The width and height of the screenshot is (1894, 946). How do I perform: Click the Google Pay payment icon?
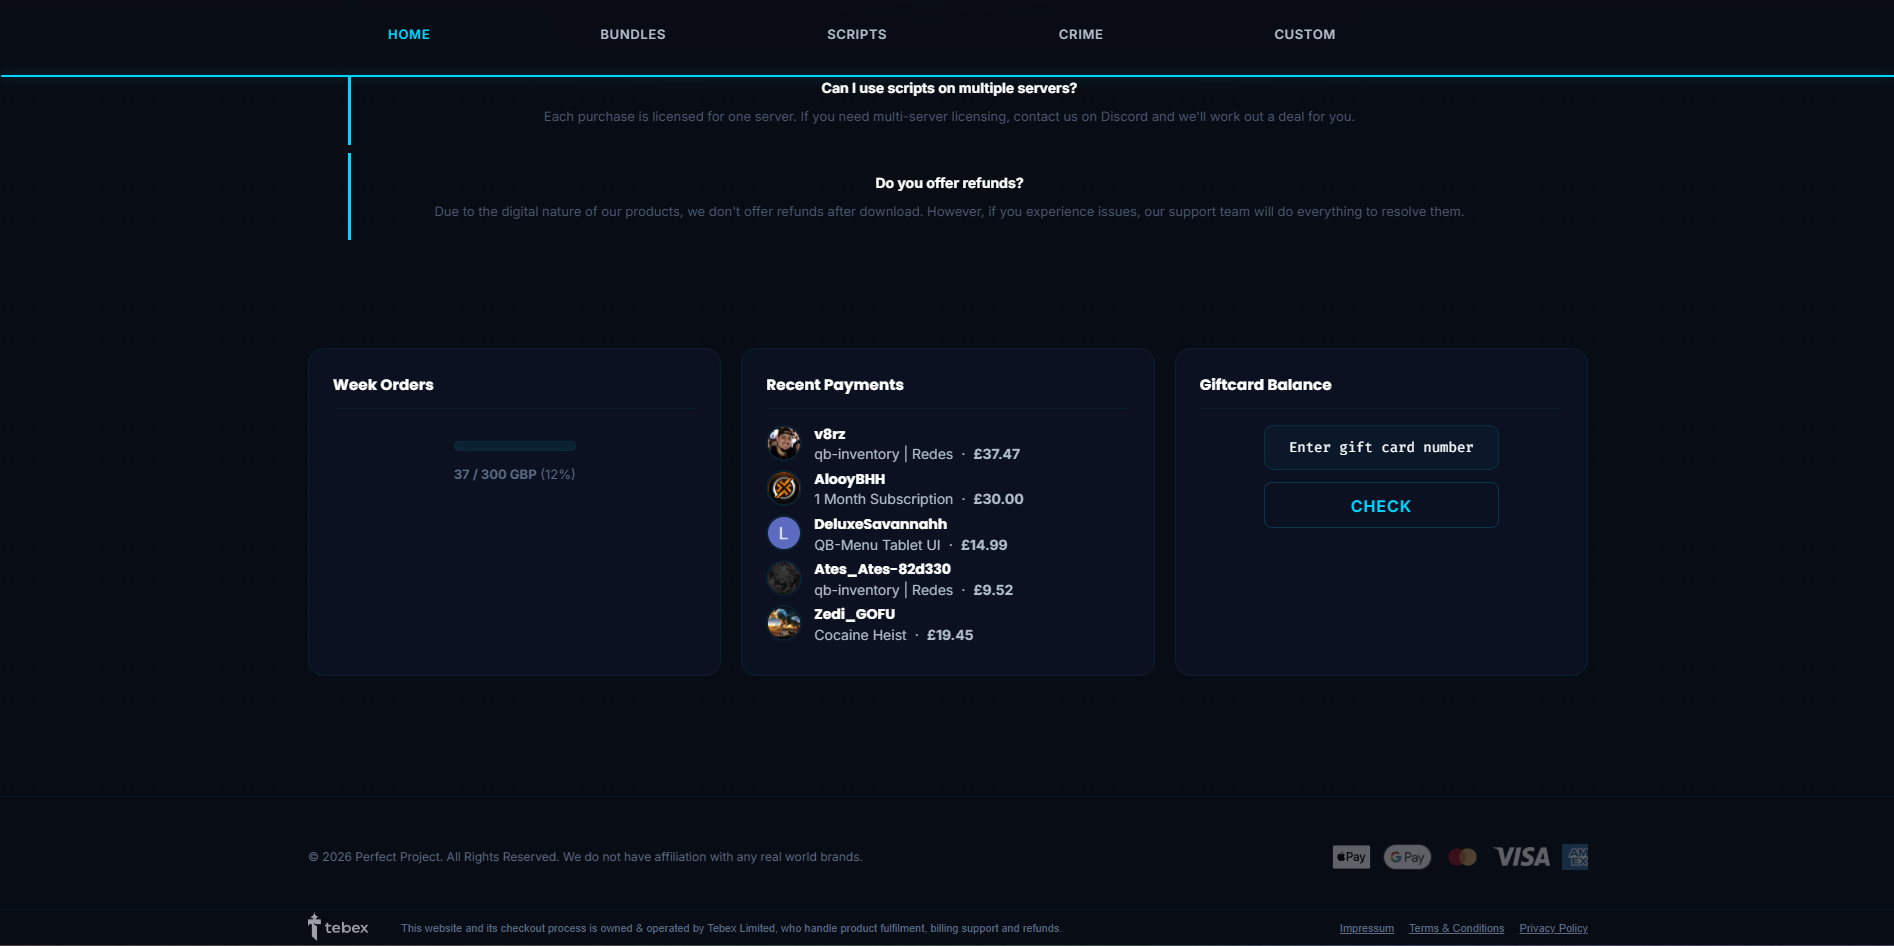1407,857
